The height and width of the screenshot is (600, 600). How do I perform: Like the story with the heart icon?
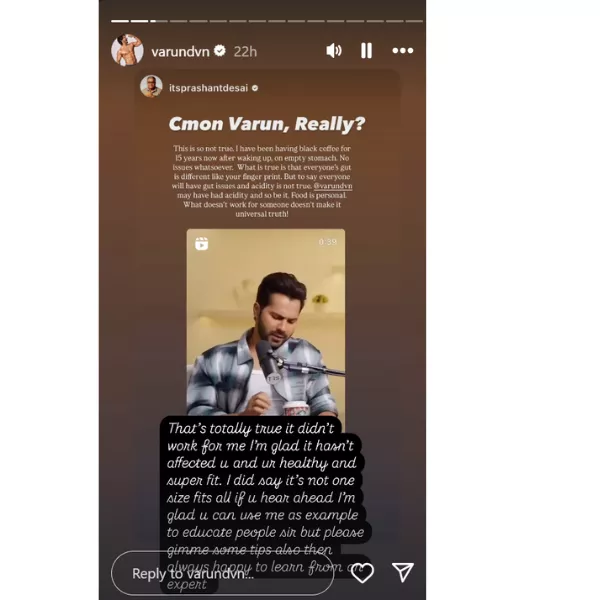(x=362, y=573)
